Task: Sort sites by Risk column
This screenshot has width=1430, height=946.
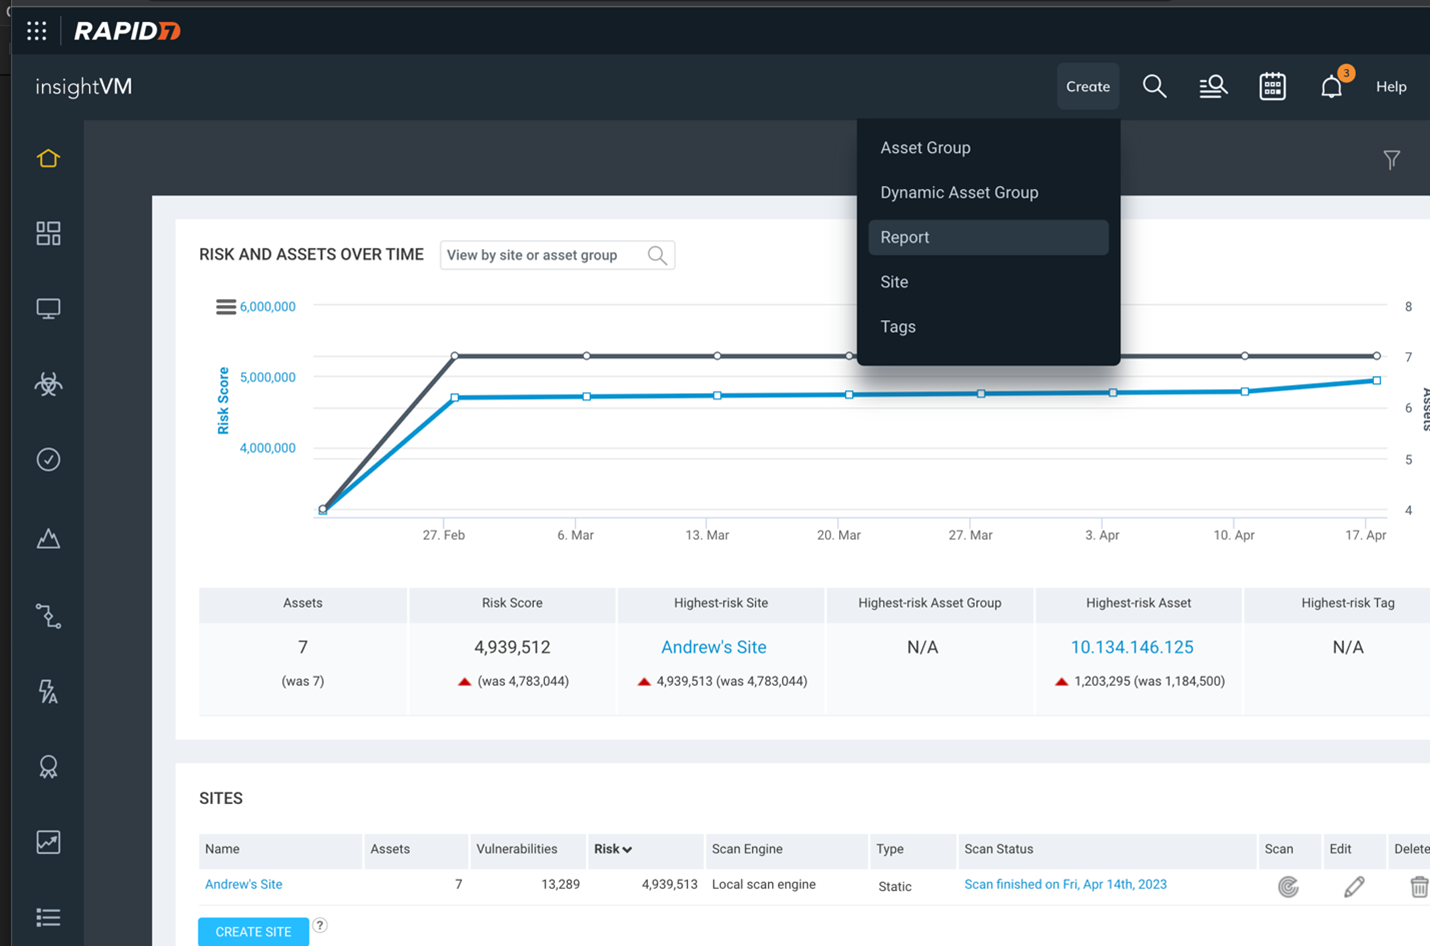Action: [612, 849]
